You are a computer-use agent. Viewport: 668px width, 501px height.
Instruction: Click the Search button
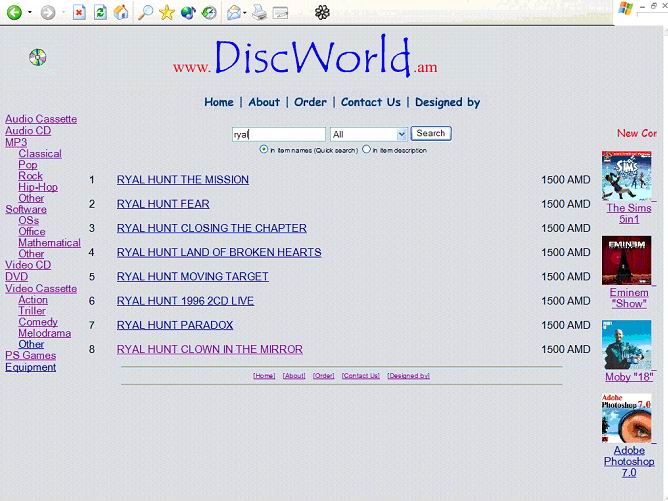tap(431, 133)
